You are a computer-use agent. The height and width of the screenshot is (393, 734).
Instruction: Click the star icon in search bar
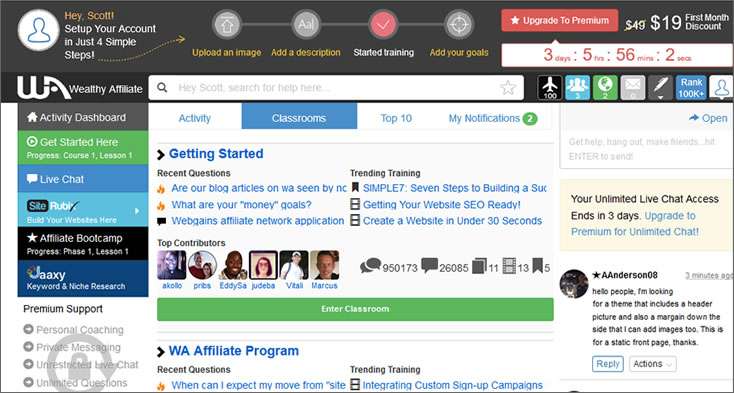coord(508,87)
